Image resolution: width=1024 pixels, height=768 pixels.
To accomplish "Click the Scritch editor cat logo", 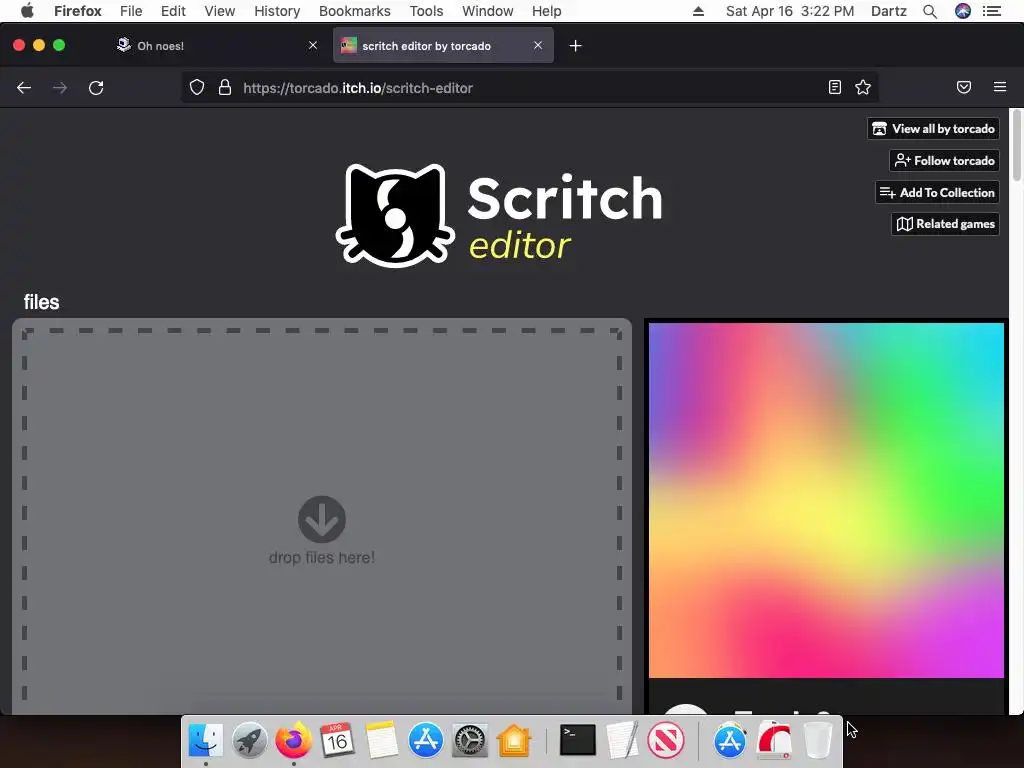I will click(x=395, y=216).
